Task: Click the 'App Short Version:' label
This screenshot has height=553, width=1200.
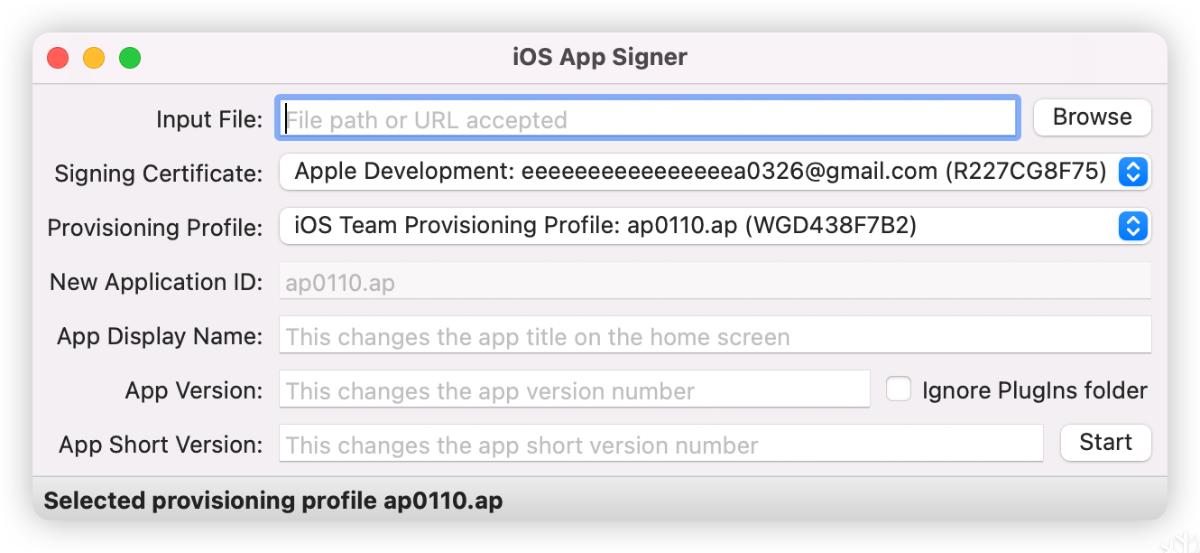Action: tap(161, 444)
